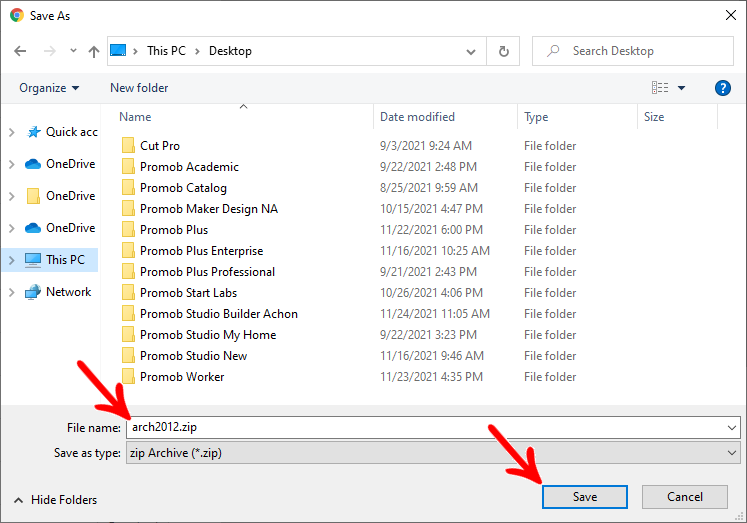Sort by Date modified column
Image resolution: width=747 pixels, height=523 pixels.
coord(417,117)
